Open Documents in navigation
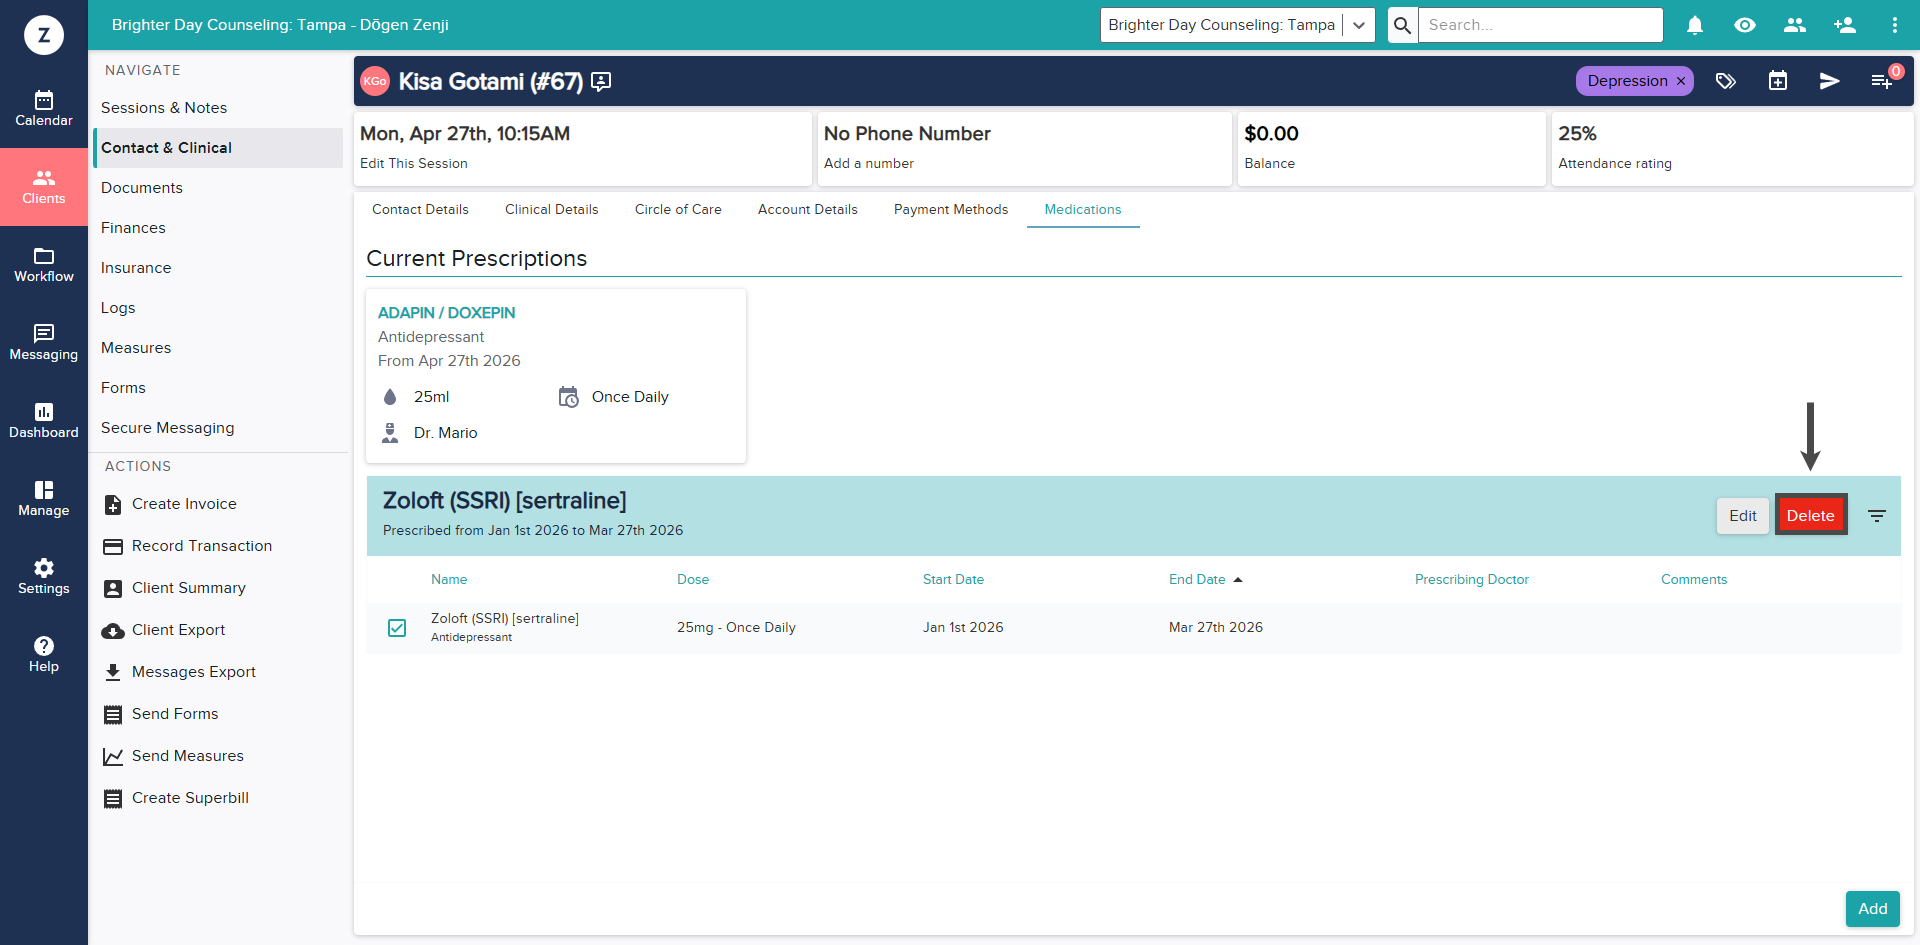The width and height of the screenshot is (1920, 945). click(218, 188)
